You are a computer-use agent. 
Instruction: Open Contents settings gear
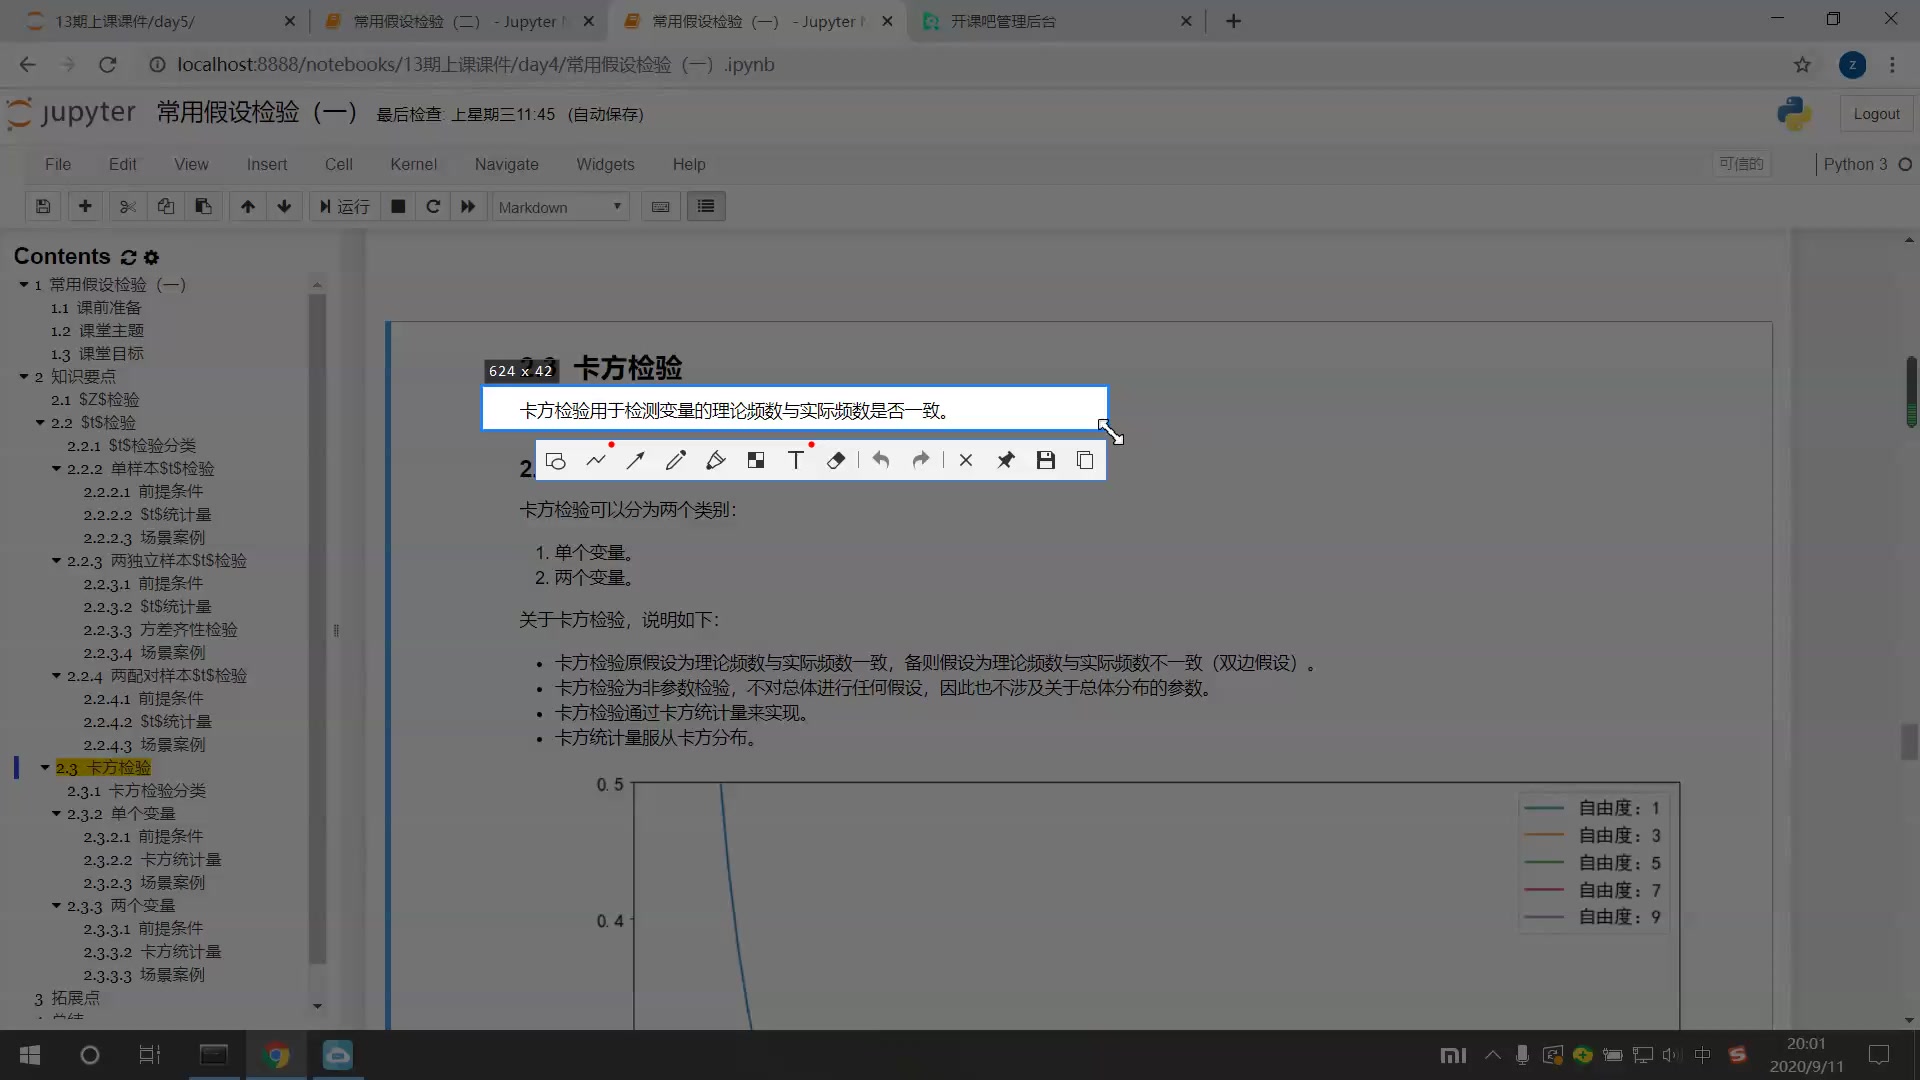pyautogui.click(x=152, y=257)
